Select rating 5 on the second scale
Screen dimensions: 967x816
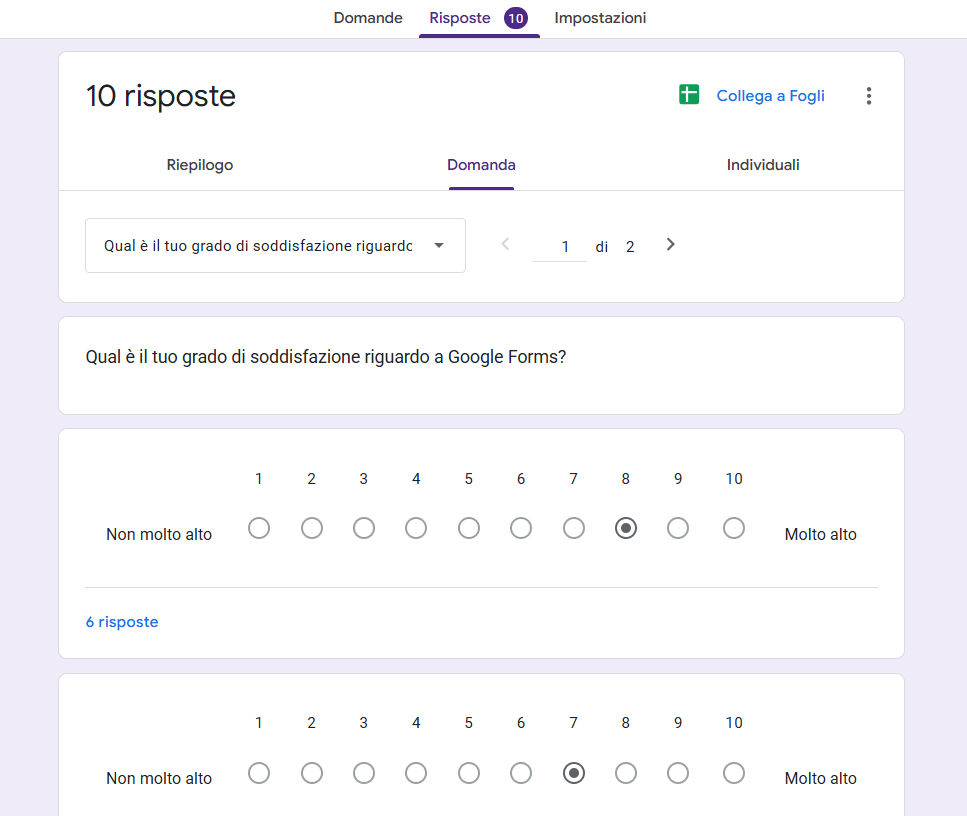[x=468, y=773]
